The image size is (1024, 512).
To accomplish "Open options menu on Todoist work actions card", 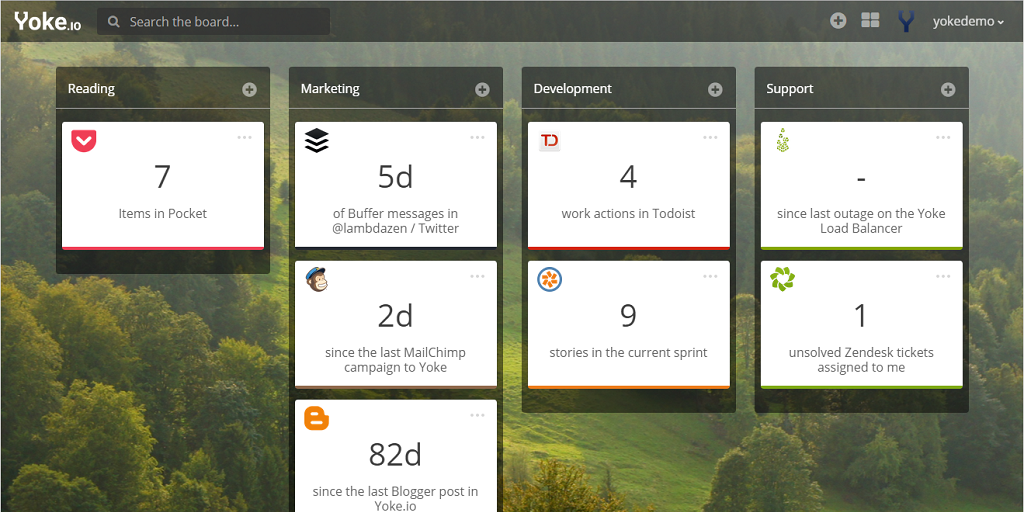I will pyautogui.click(x=711, y=138).
